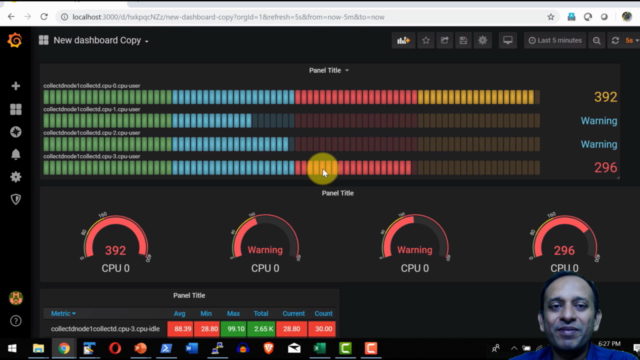Click the collectdnode1collectd.cpu-2.cpu-user label
Screen dimensions: 640x360
click(91, 133)
